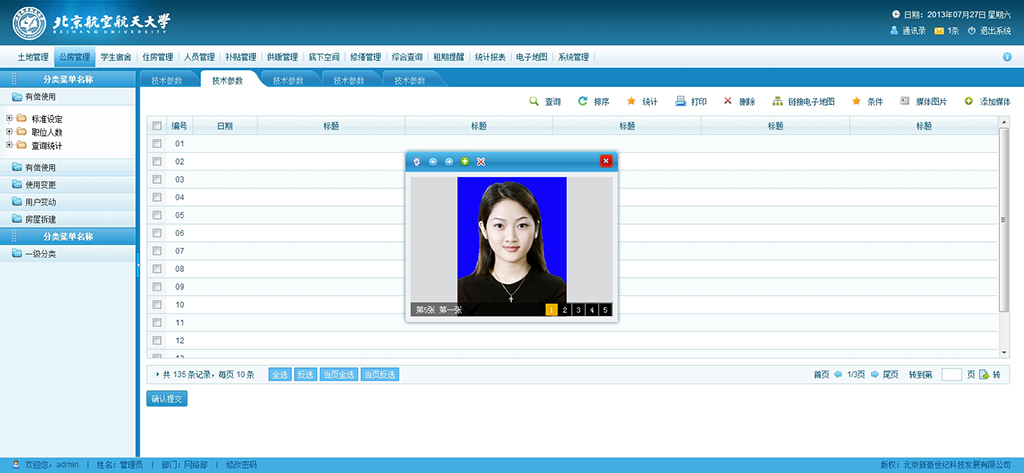Expand the 查询统计 tree node
This screenshot has height=473, width=1024.
click(8, 145)
